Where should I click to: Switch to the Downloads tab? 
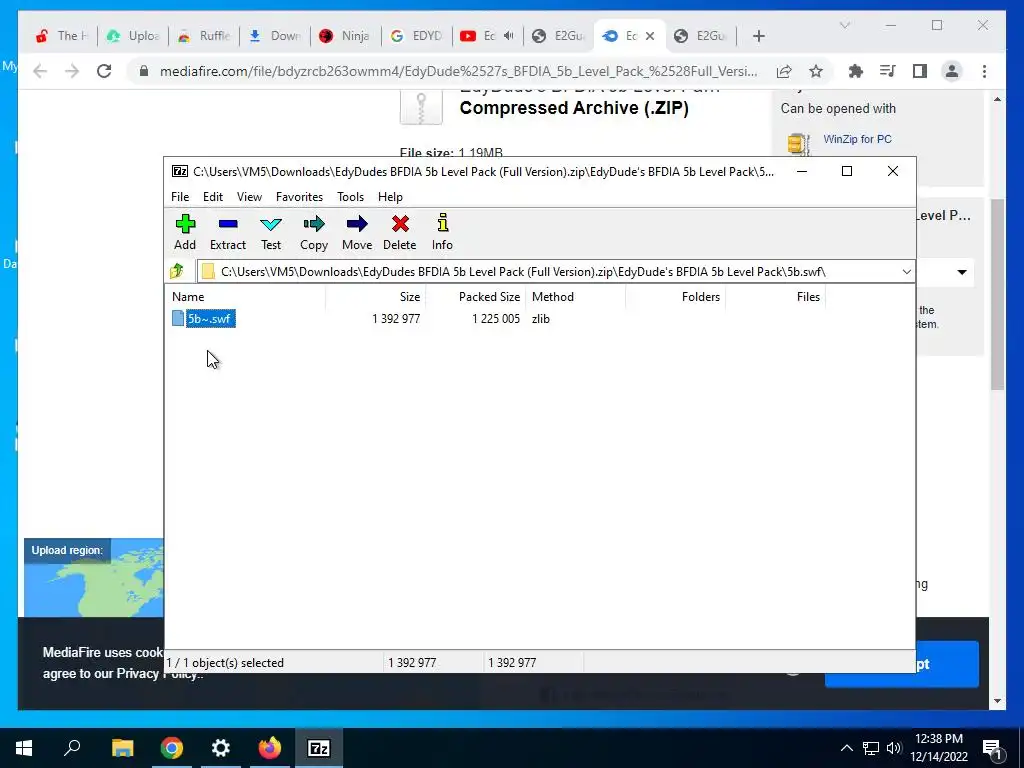point(275,36)
